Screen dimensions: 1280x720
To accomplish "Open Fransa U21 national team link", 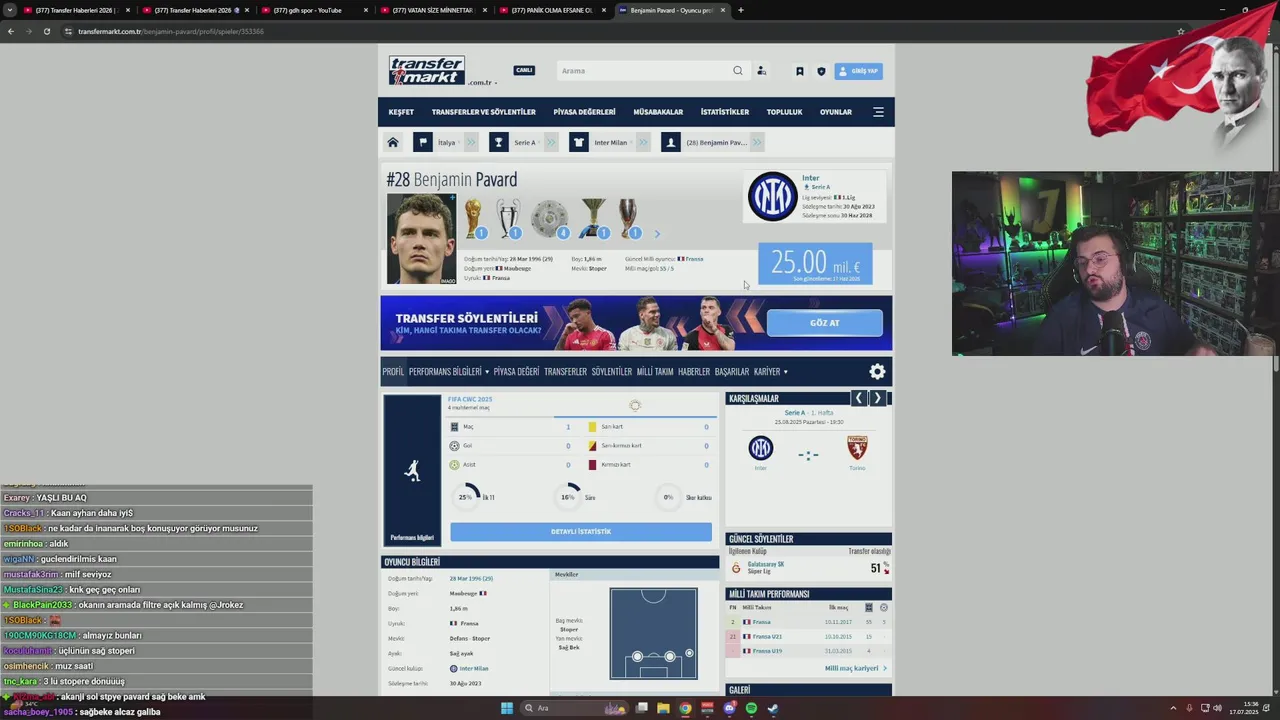I will (767, 636).
